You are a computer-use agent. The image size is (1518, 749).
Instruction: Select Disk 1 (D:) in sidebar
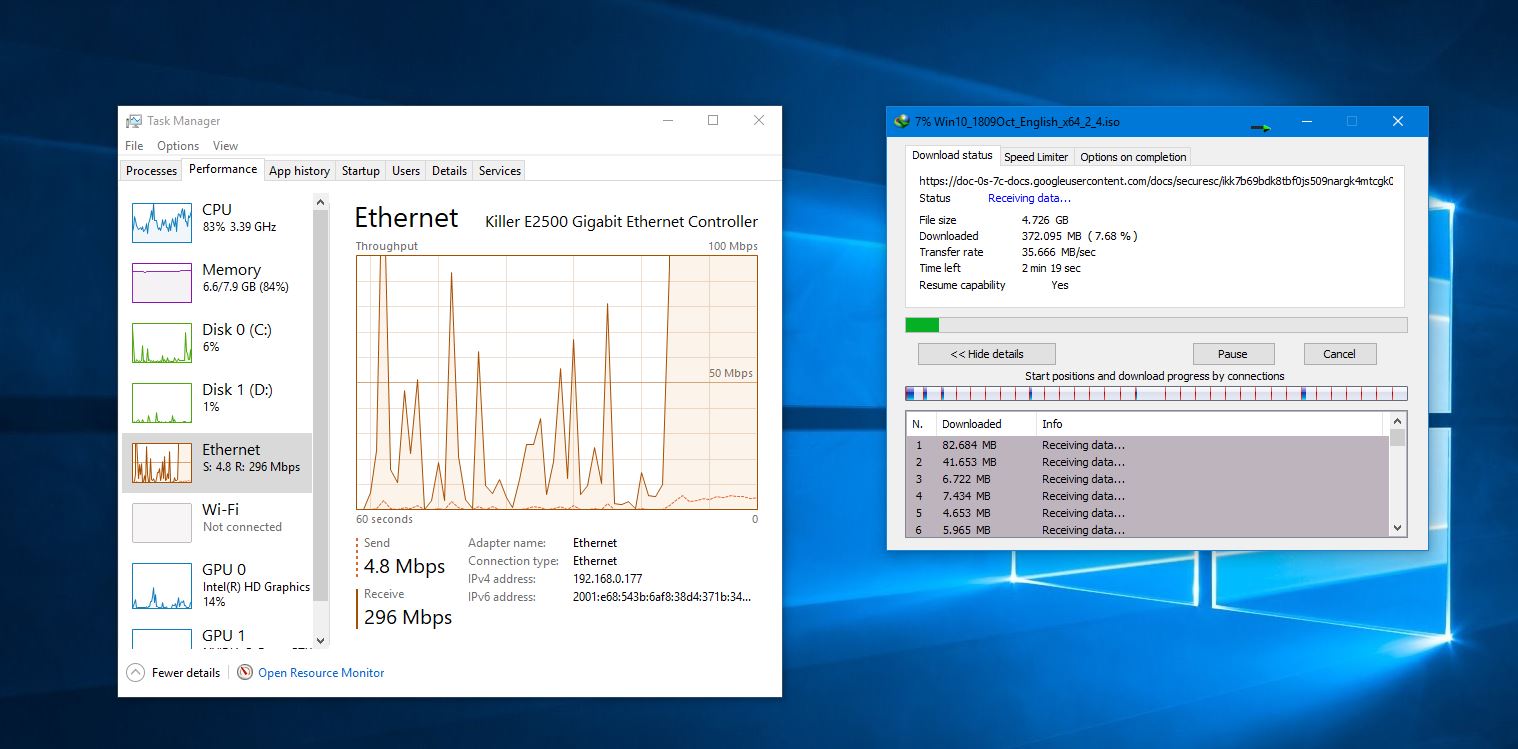pos(217,403)
